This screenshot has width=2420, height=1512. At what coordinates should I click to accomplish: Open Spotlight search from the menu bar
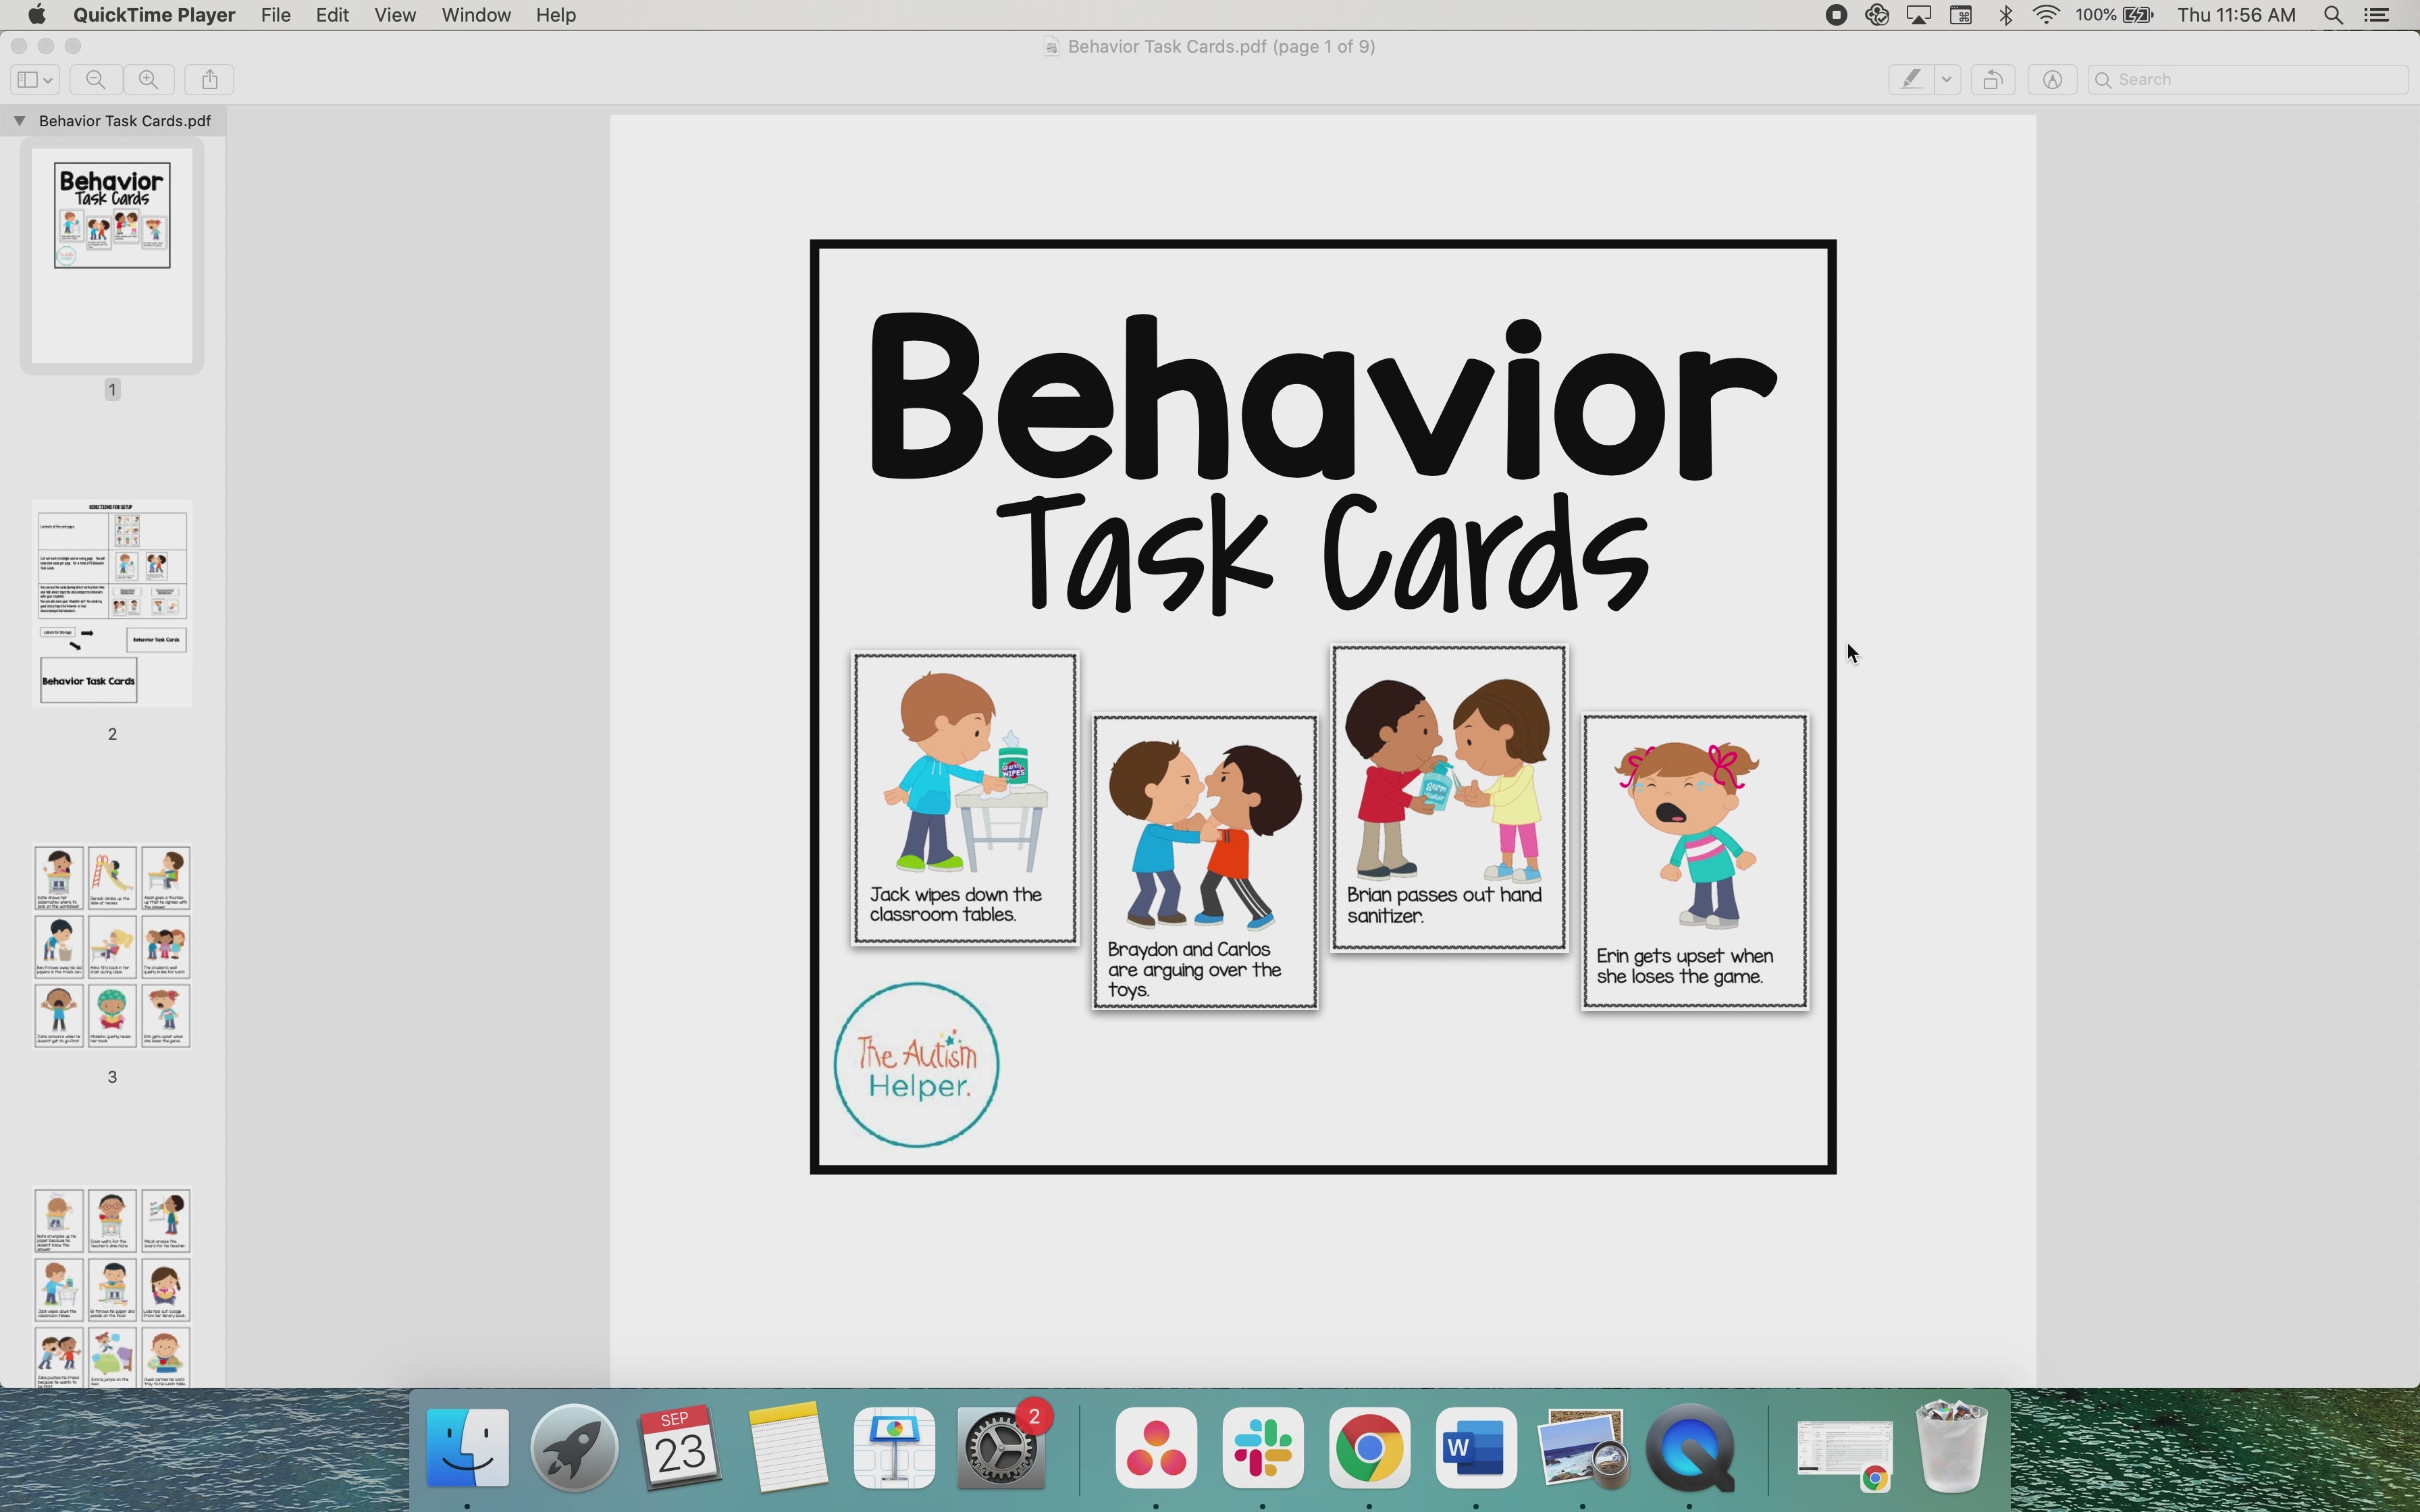coord(2333,15)
